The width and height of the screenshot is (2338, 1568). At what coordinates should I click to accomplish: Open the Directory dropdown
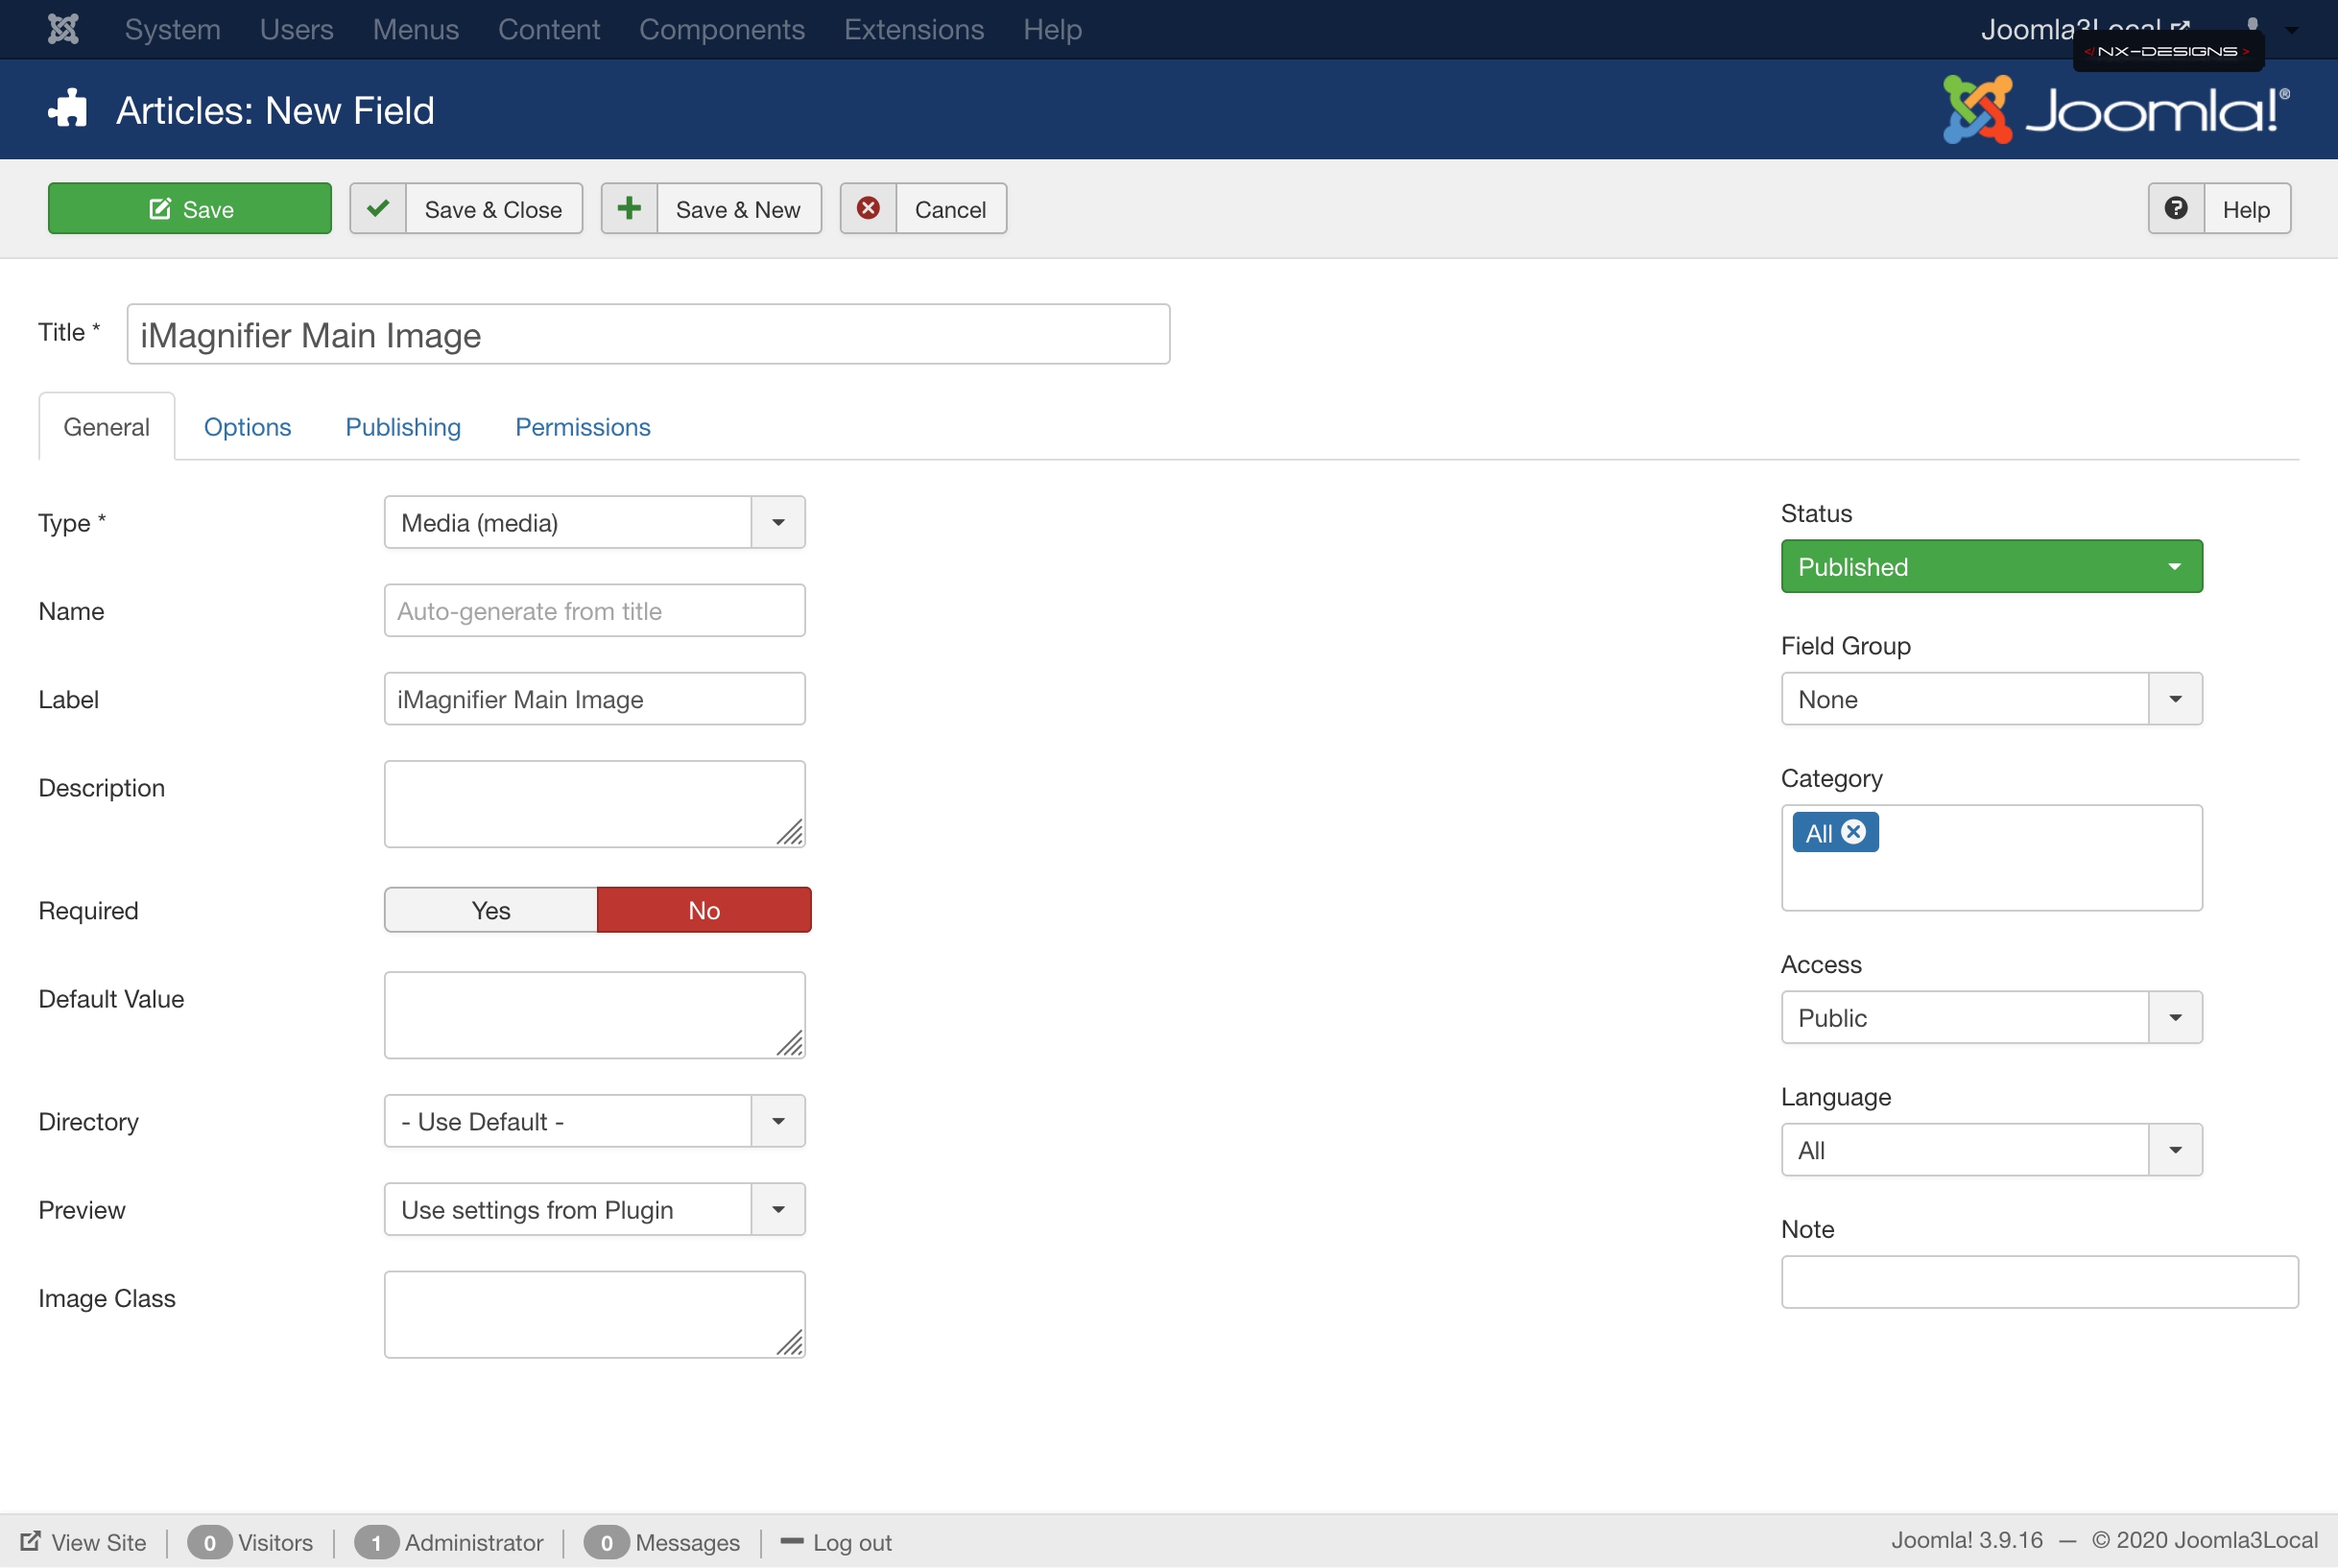(595, 1121)
